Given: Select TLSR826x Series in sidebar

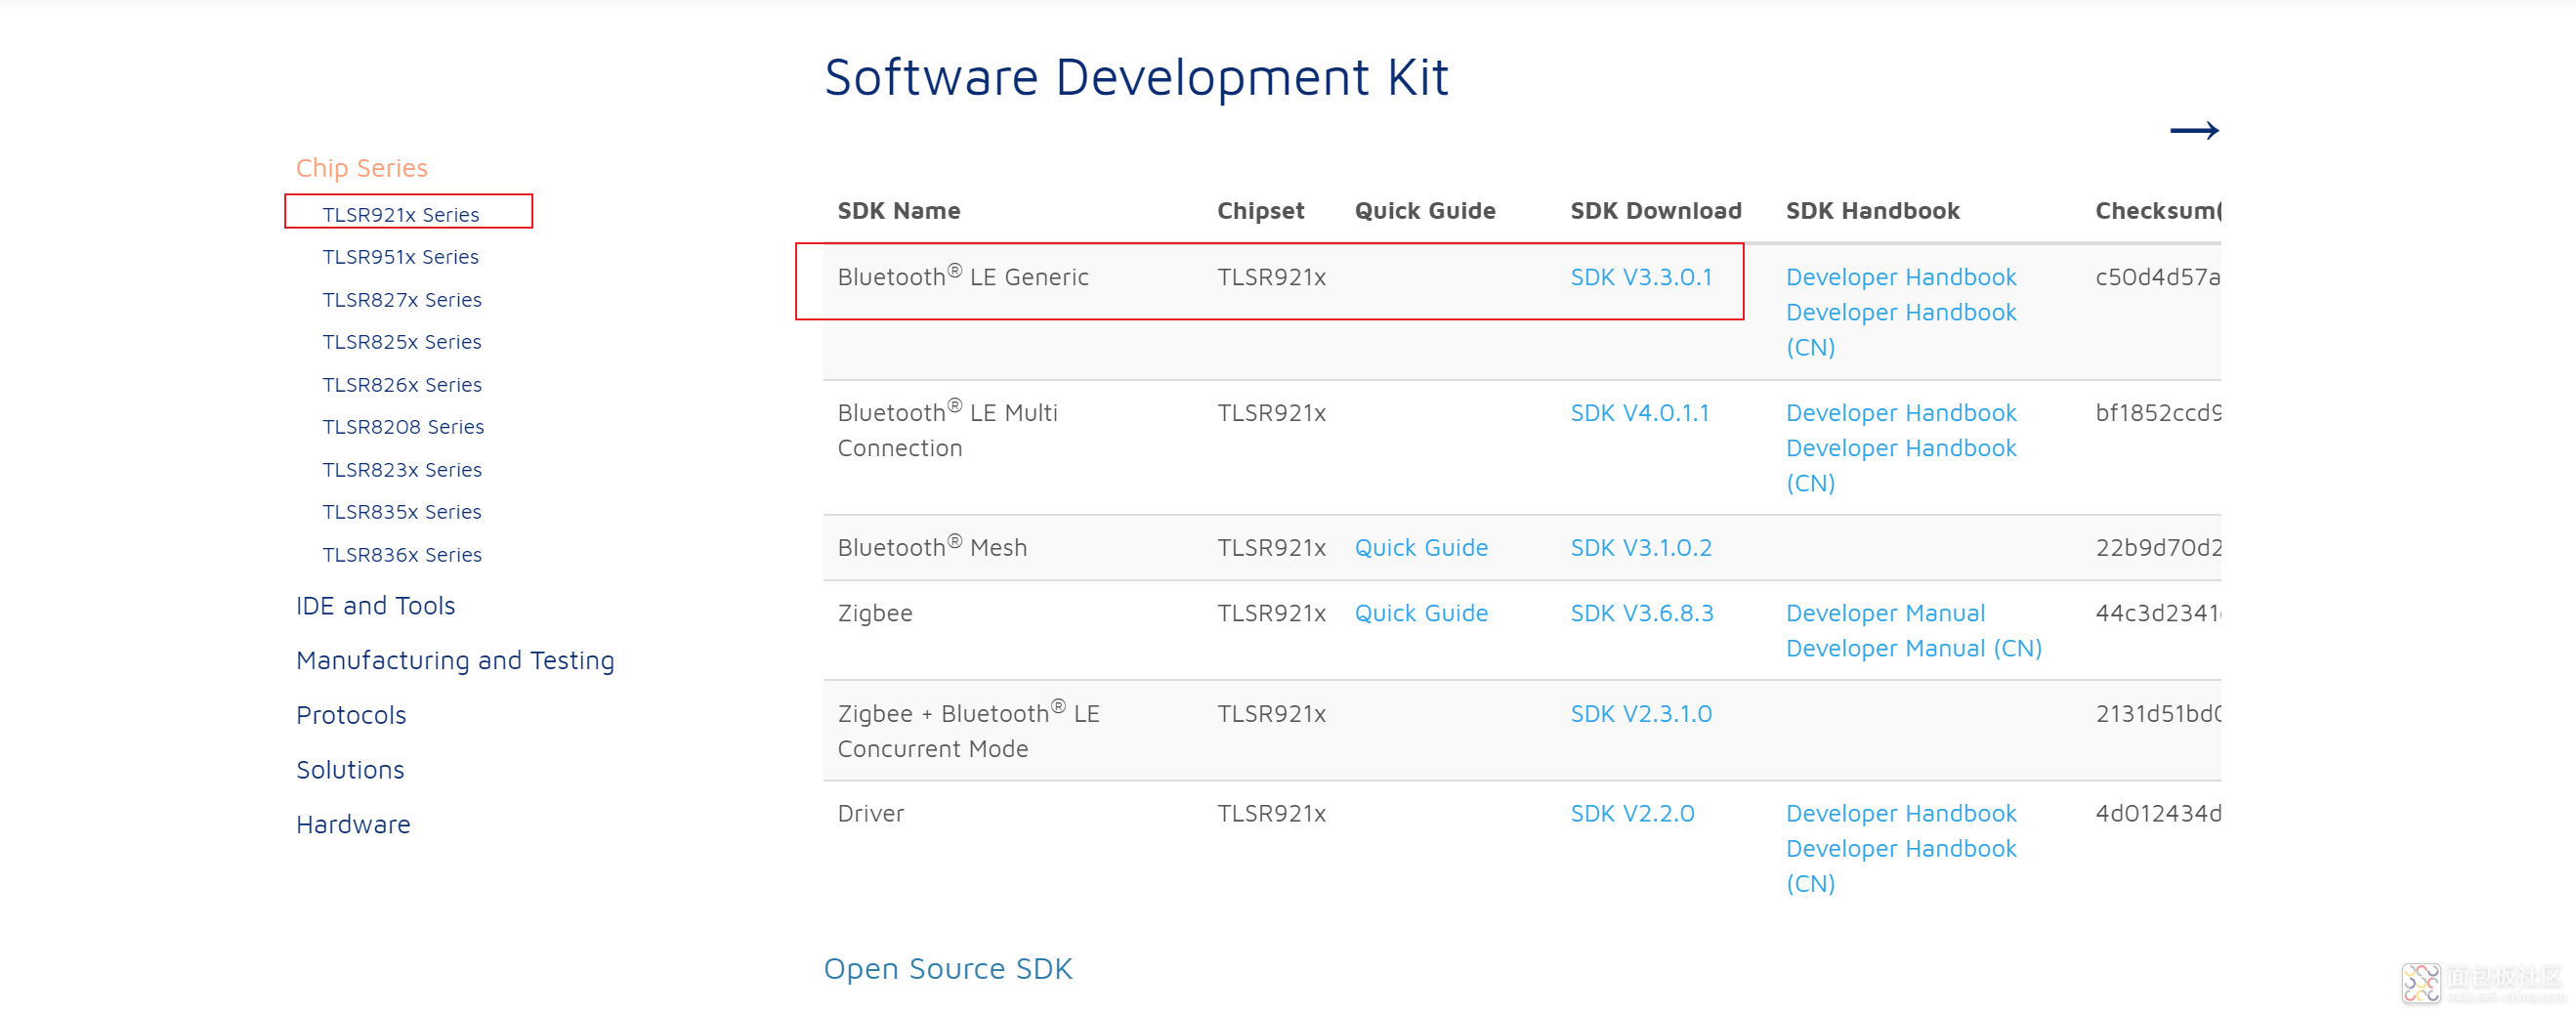Looking at the screenshot, I should click(x=401, y=384).
